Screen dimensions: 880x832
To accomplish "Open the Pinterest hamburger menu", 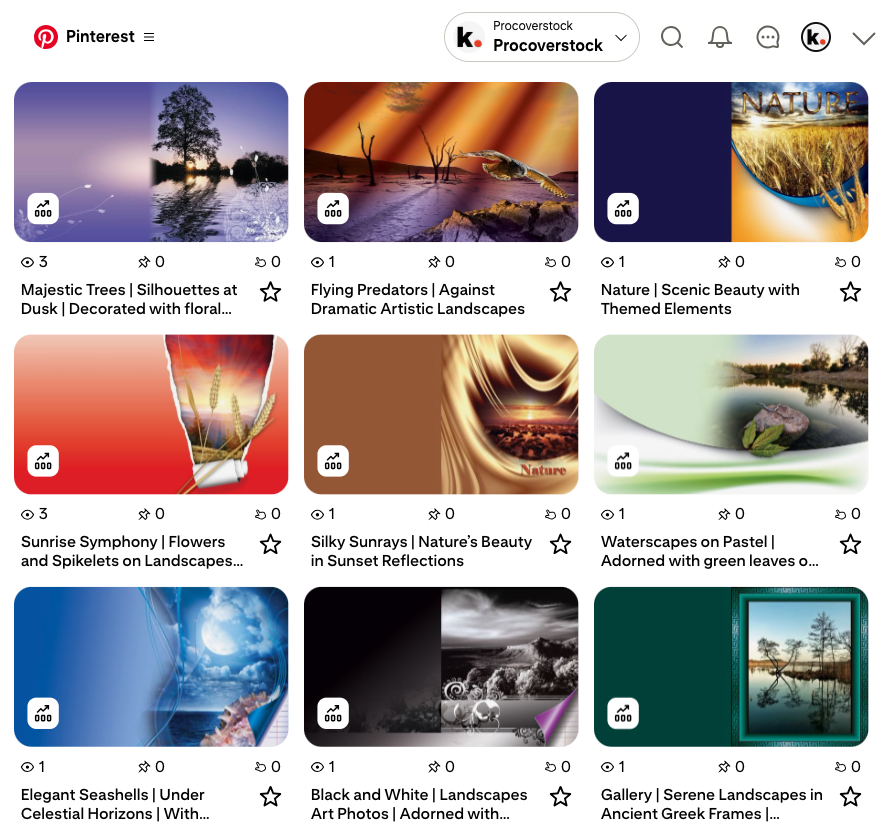I will tap(149, 37).
